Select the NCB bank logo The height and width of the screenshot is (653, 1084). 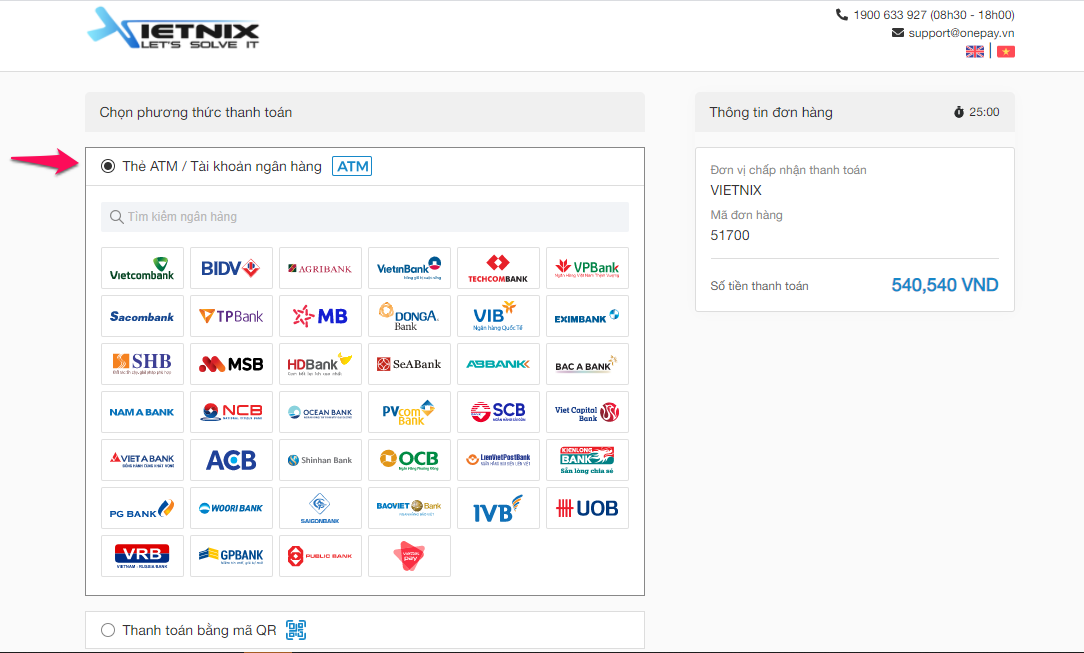[x=232, y=413]
